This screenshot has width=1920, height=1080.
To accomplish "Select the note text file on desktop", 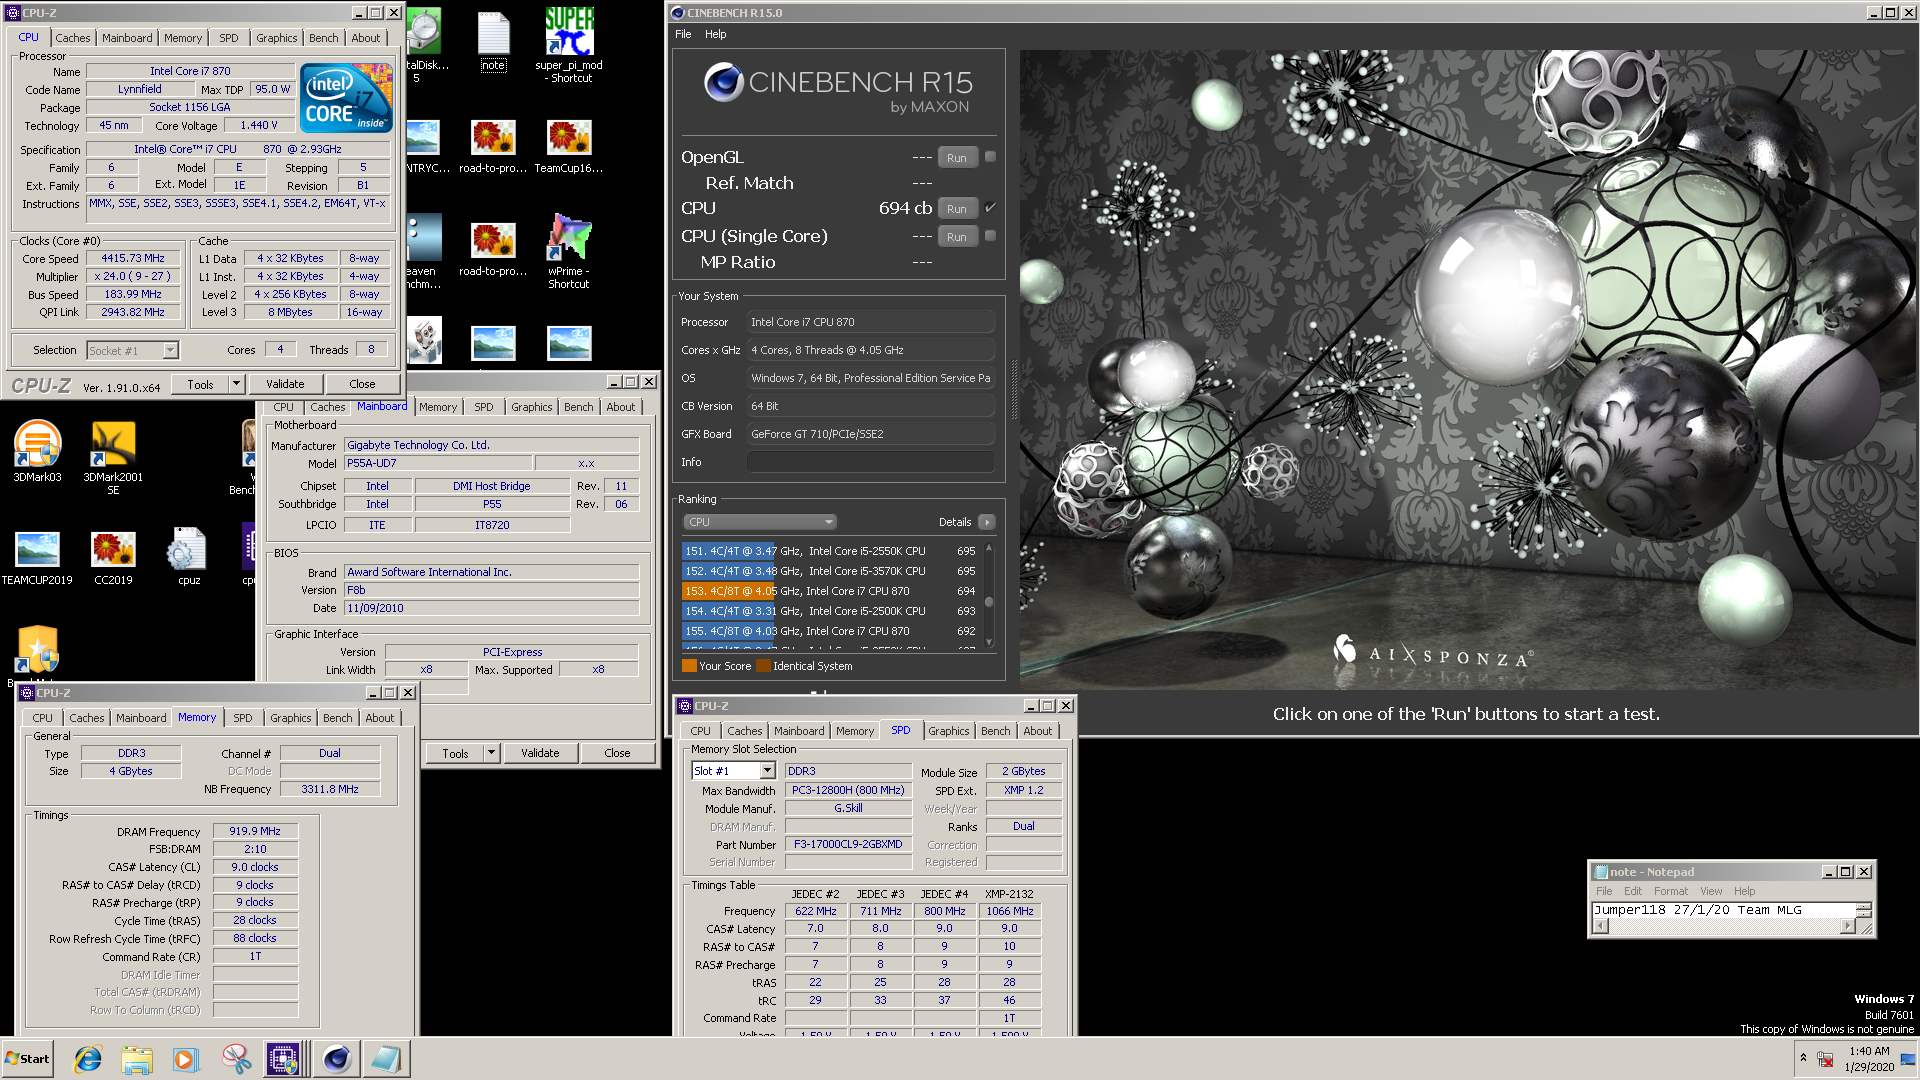I will 493,41.
